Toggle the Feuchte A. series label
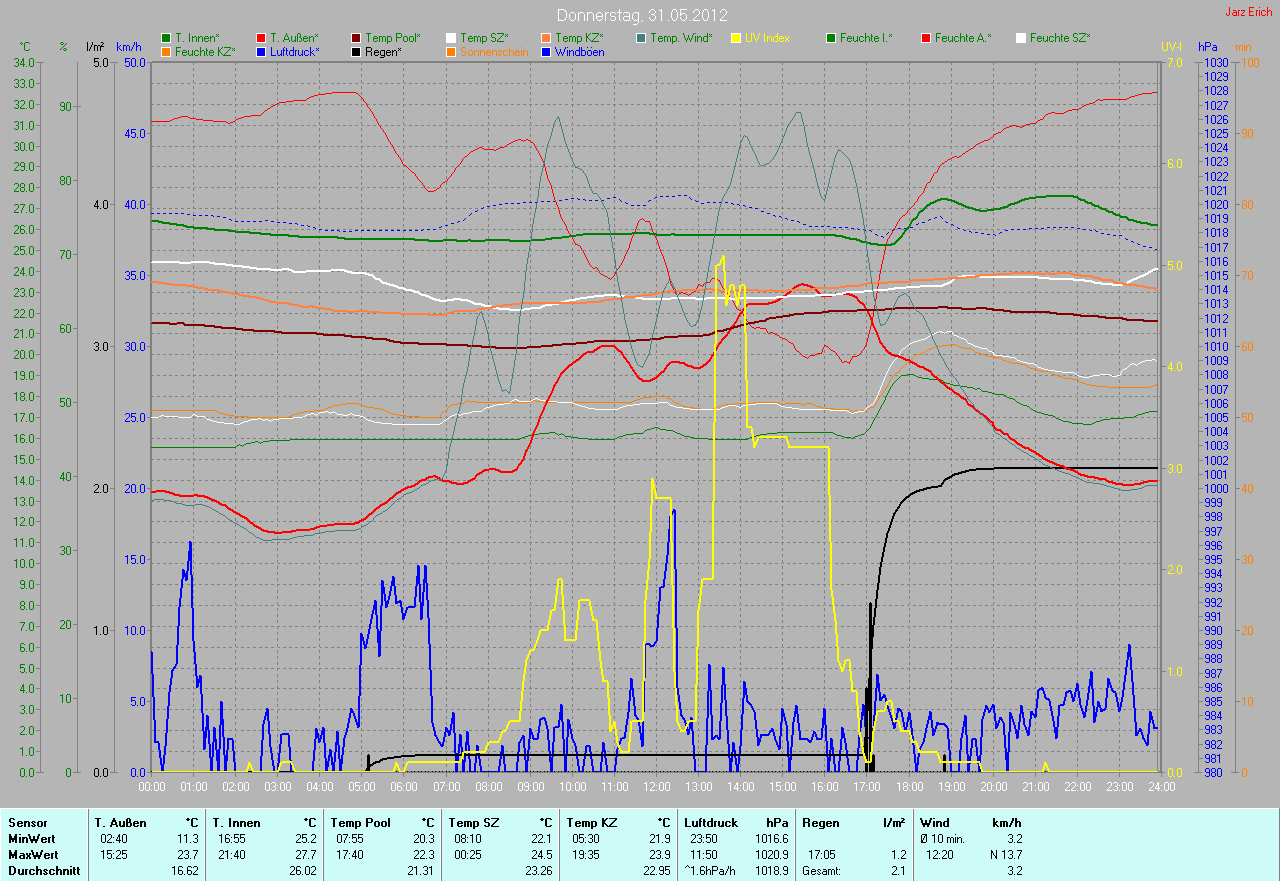Screen dimensions: 1280x881 point(963,38)
